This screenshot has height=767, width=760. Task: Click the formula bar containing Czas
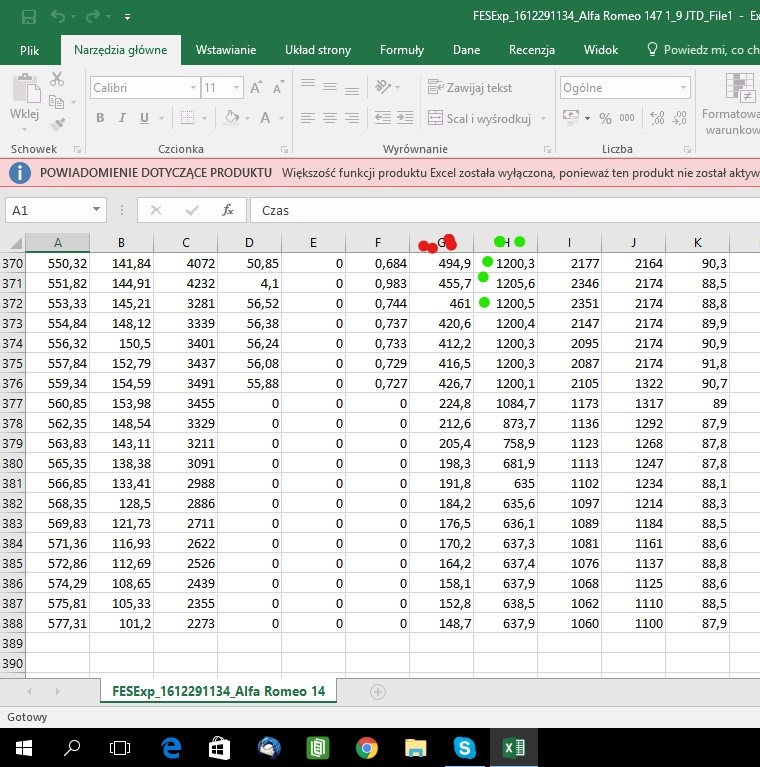click(500, 211)
